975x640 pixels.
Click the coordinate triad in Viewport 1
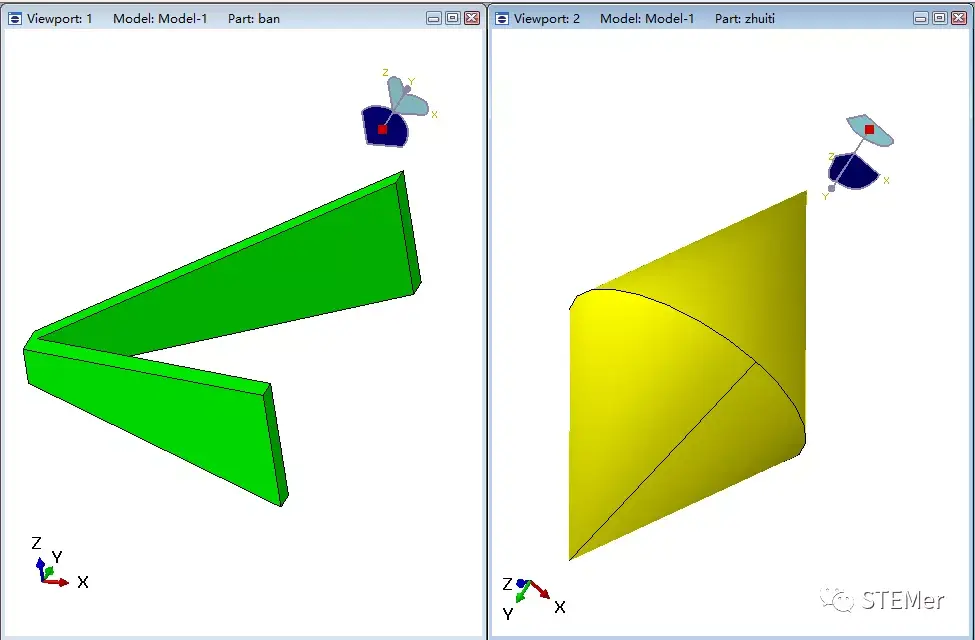tap(60, 562)
